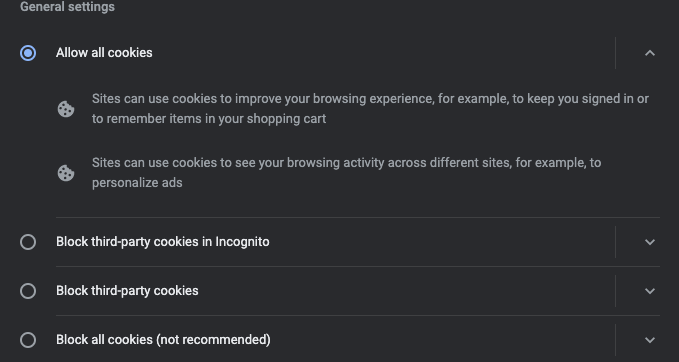The width and height of the screenshot is (679, 362).
Task: Click the personalize ads cookie description text
Action: 346,173
